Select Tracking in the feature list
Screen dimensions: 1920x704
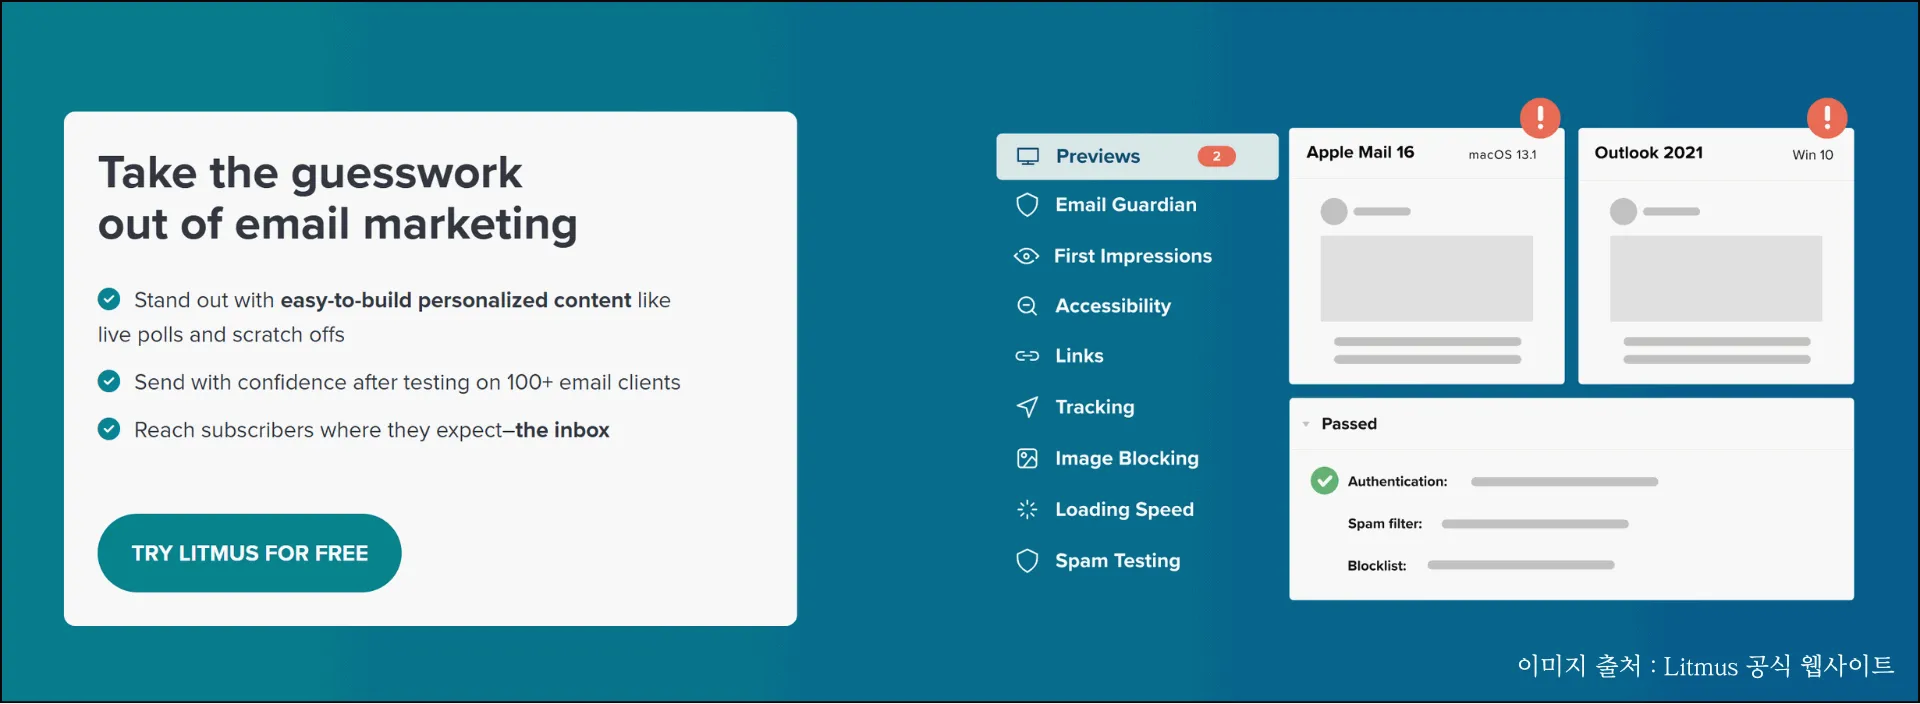tap(1094, 407)
